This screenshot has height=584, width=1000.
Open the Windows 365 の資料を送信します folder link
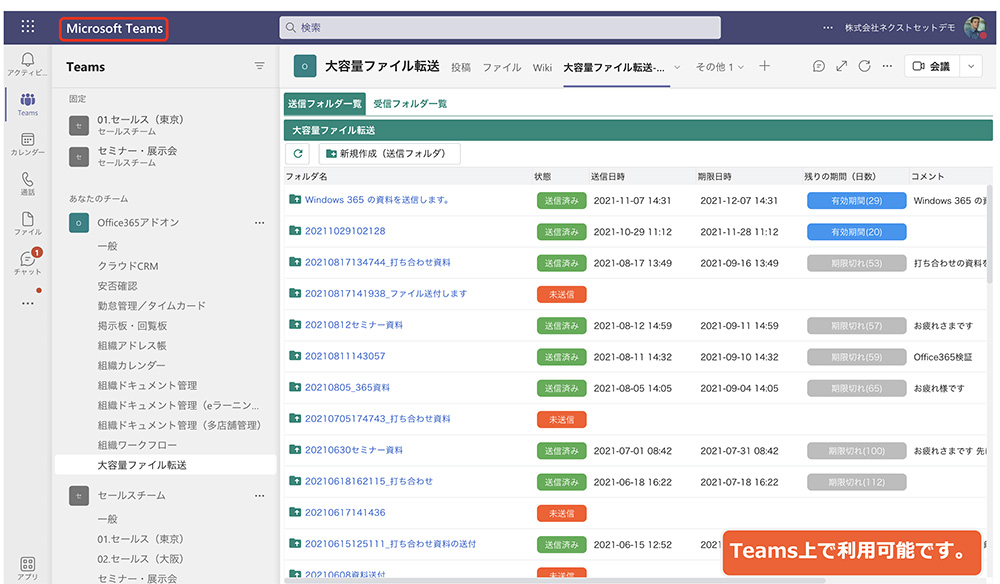pyautogui.click(x=377, y=200)
